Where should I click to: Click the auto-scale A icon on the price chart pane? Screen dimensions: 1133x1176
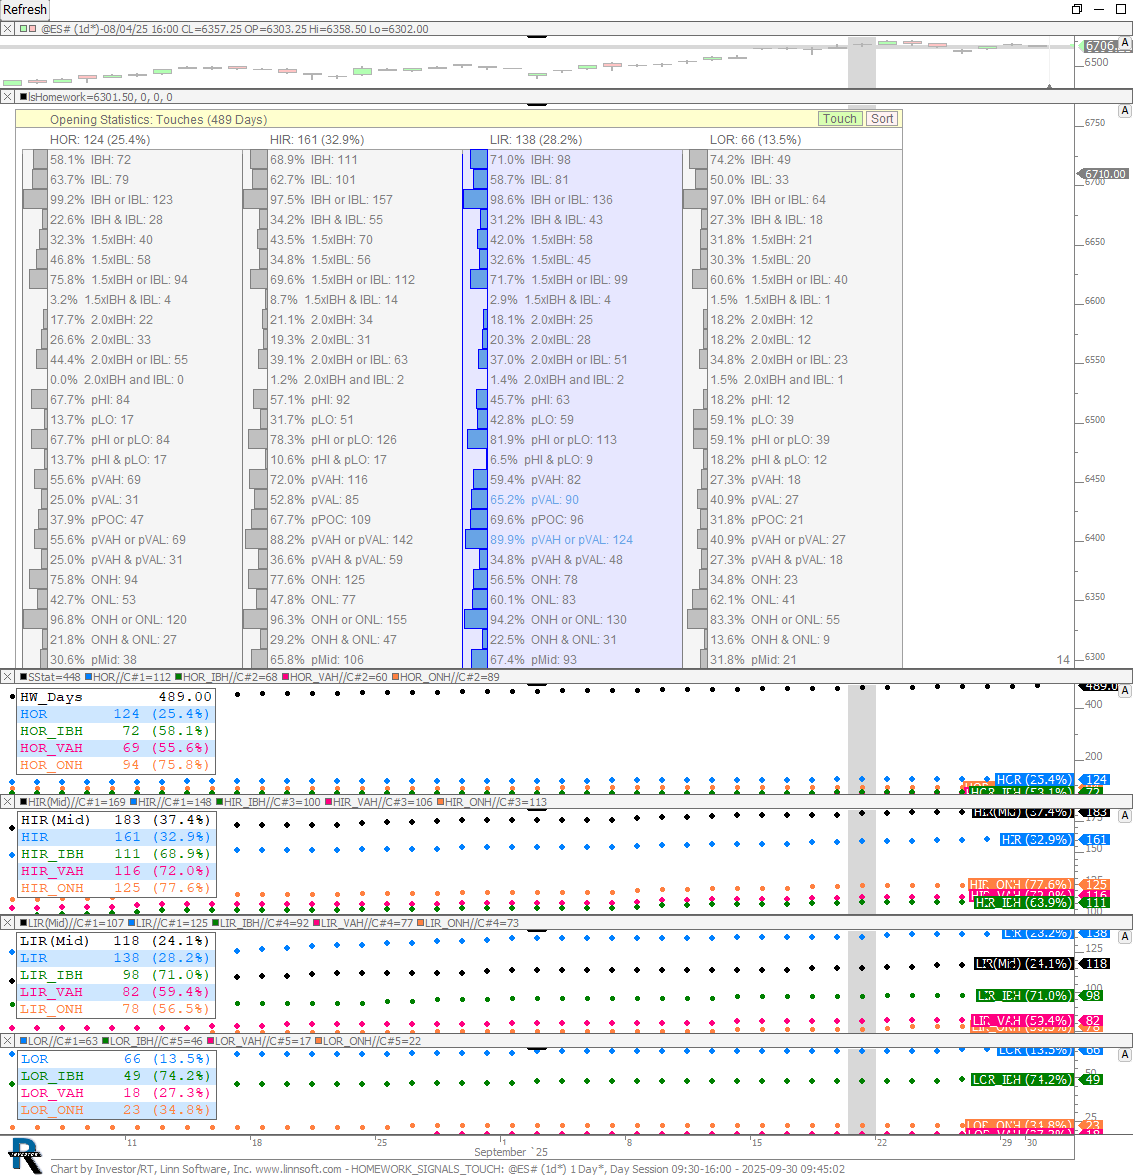click(1125, 43)
